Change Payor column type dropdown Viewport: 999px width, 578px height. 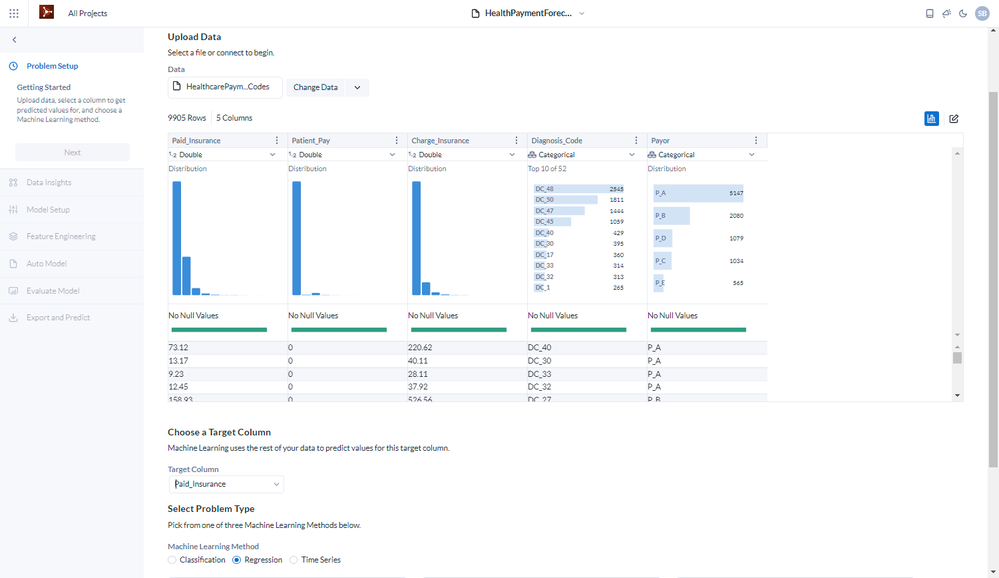click(701, 155)
